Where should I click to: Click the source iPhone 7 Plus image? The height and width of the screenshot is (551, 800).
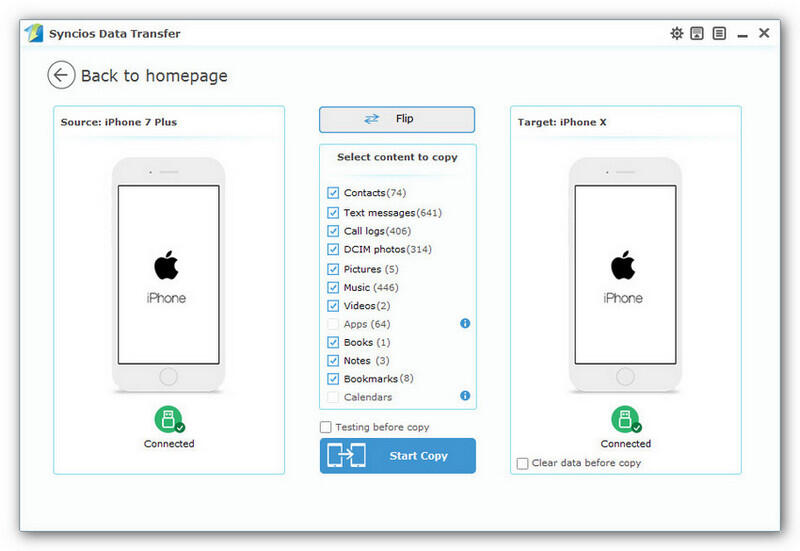(x=168, y=275)
